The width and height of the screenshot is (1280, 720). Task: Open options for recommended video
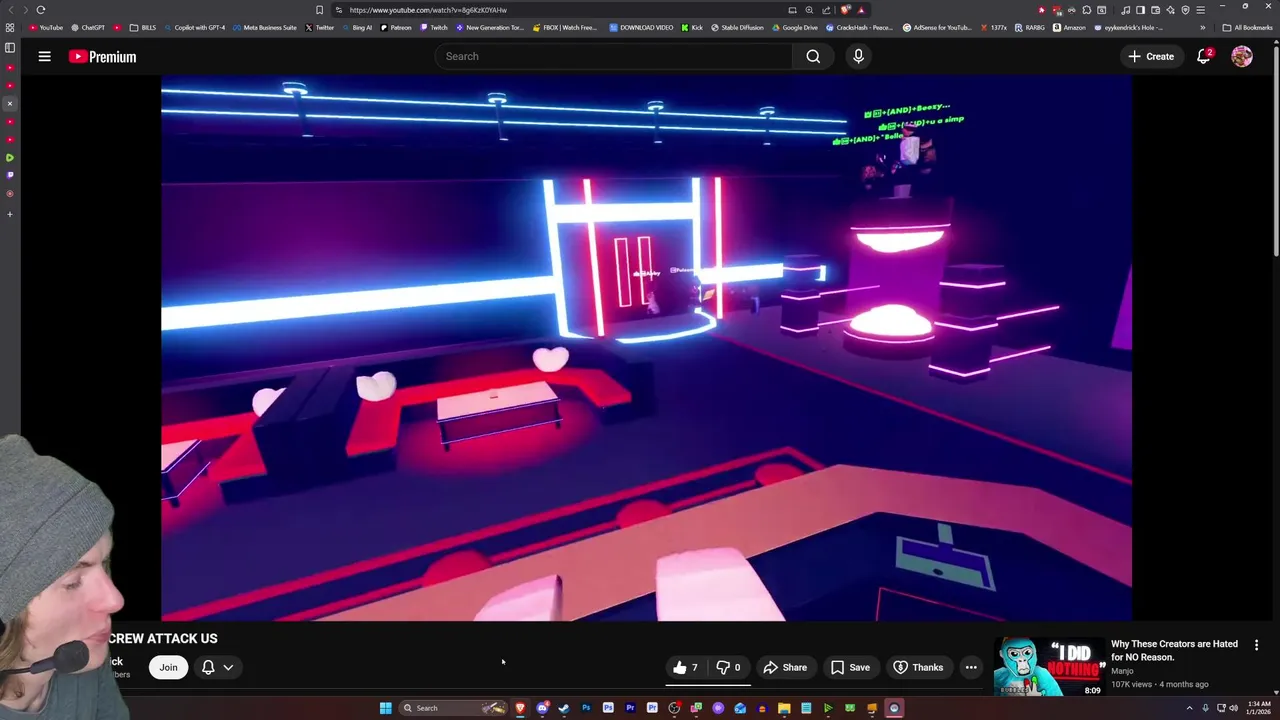[x=1256, y=645]
